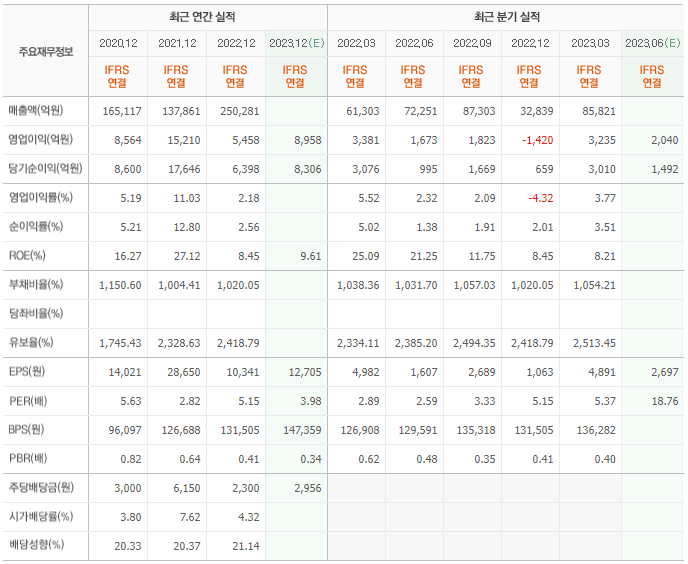This screenshot has width=688, height=564.
Task: Select quarterly revenue value 32,839
Action: (x=537, y=111)
